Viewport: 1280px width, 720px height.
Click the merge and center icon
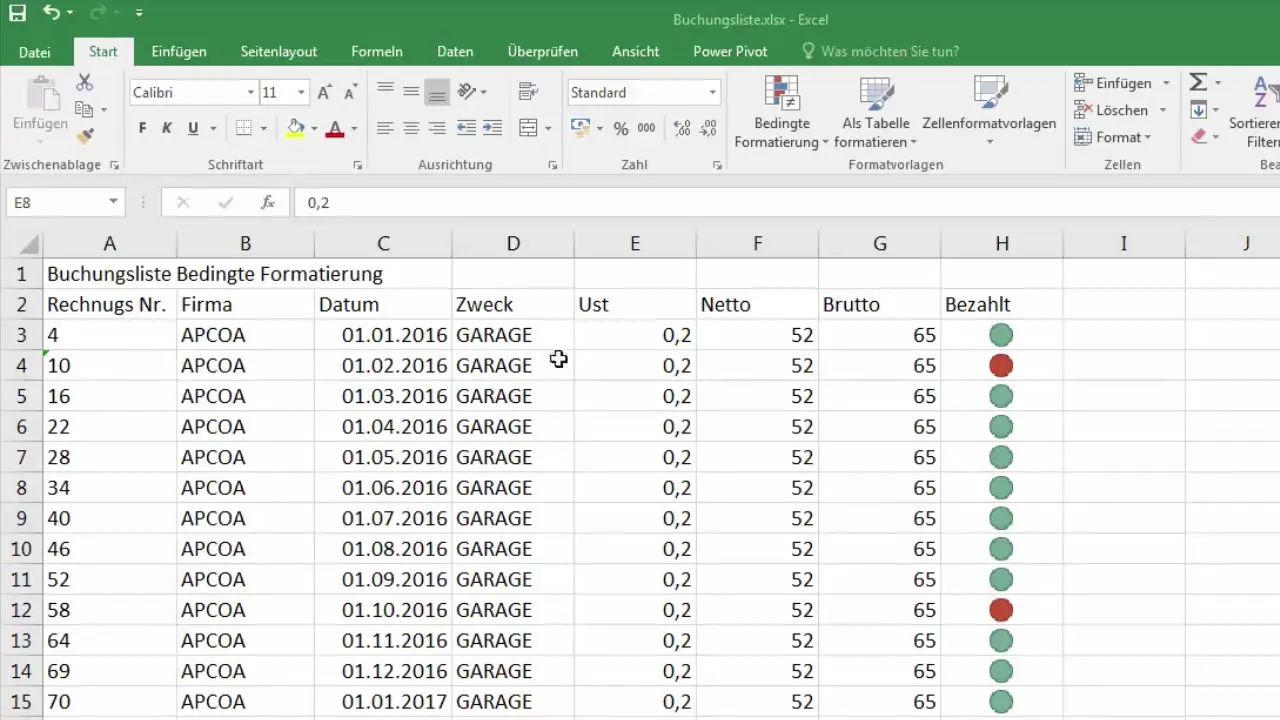529,128
